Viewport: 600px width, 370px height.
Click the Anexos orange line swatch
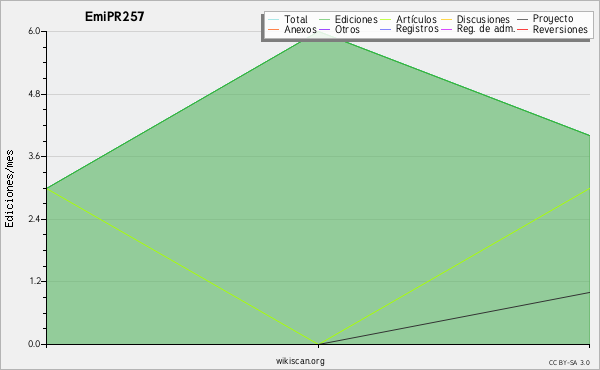click(x=274, y=29)
